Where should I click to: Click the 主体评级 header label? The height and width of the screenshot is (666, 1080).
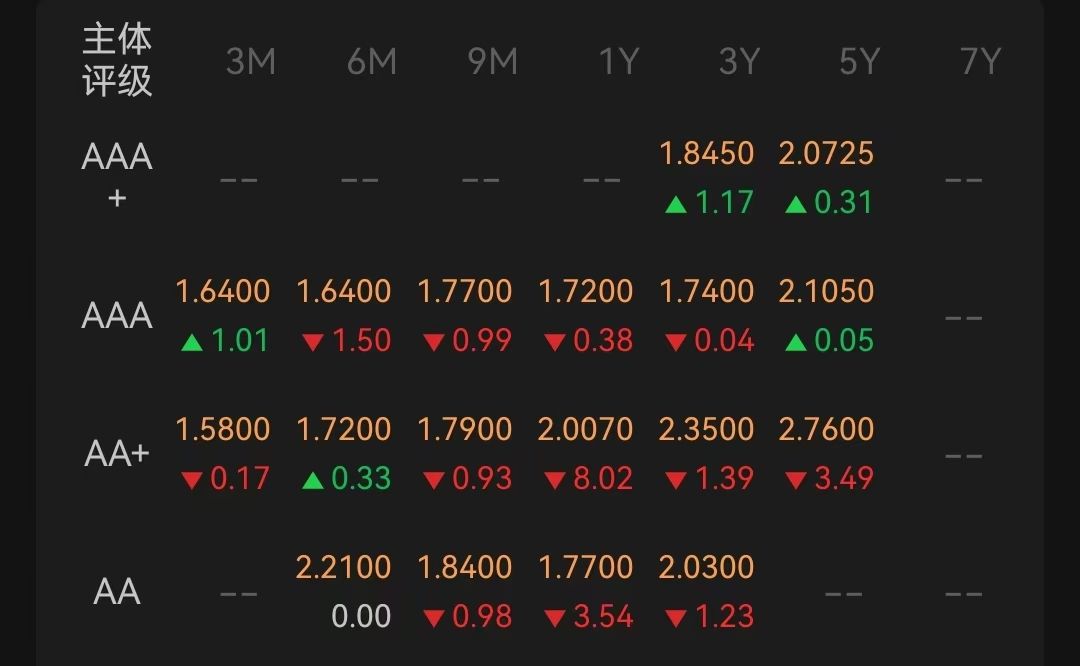tap(117, 60)
